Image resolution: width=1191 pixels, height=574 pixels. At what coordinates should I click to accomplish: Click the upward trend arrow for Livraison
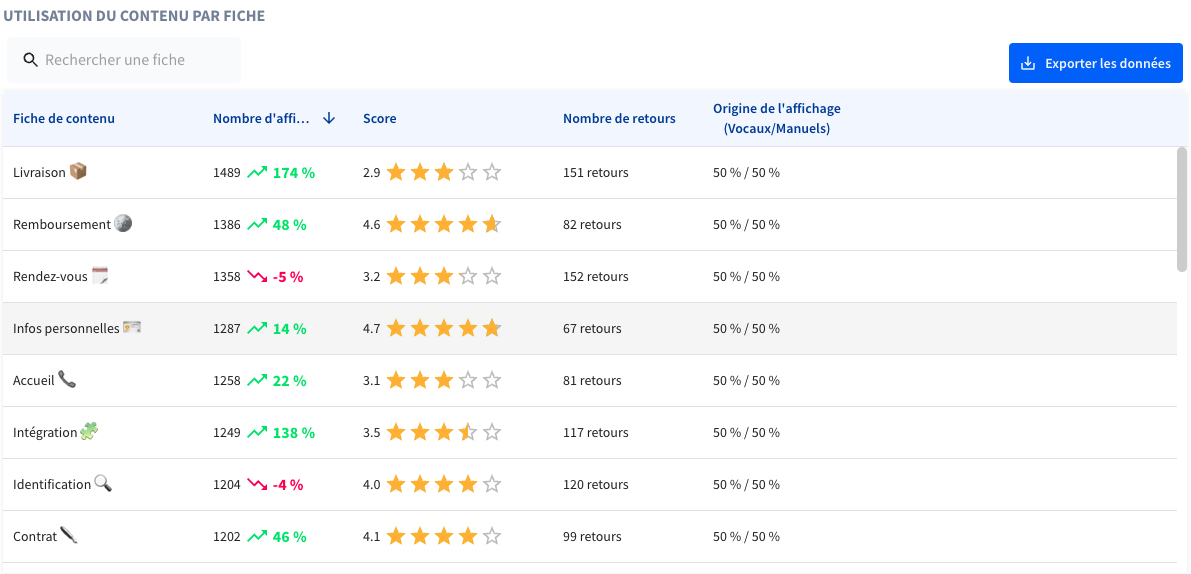click(x=257, y=172)
